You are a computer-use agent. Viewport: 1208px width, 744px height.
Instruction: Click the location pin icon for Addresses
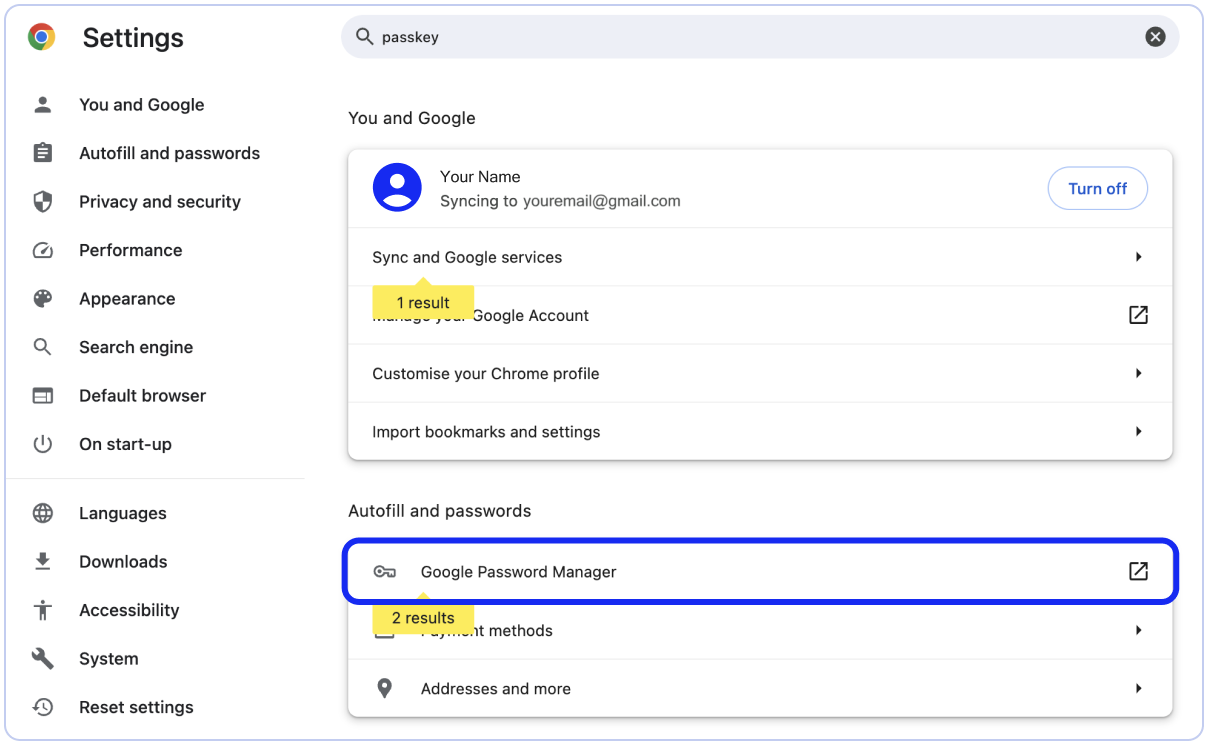tap(384, 688)
